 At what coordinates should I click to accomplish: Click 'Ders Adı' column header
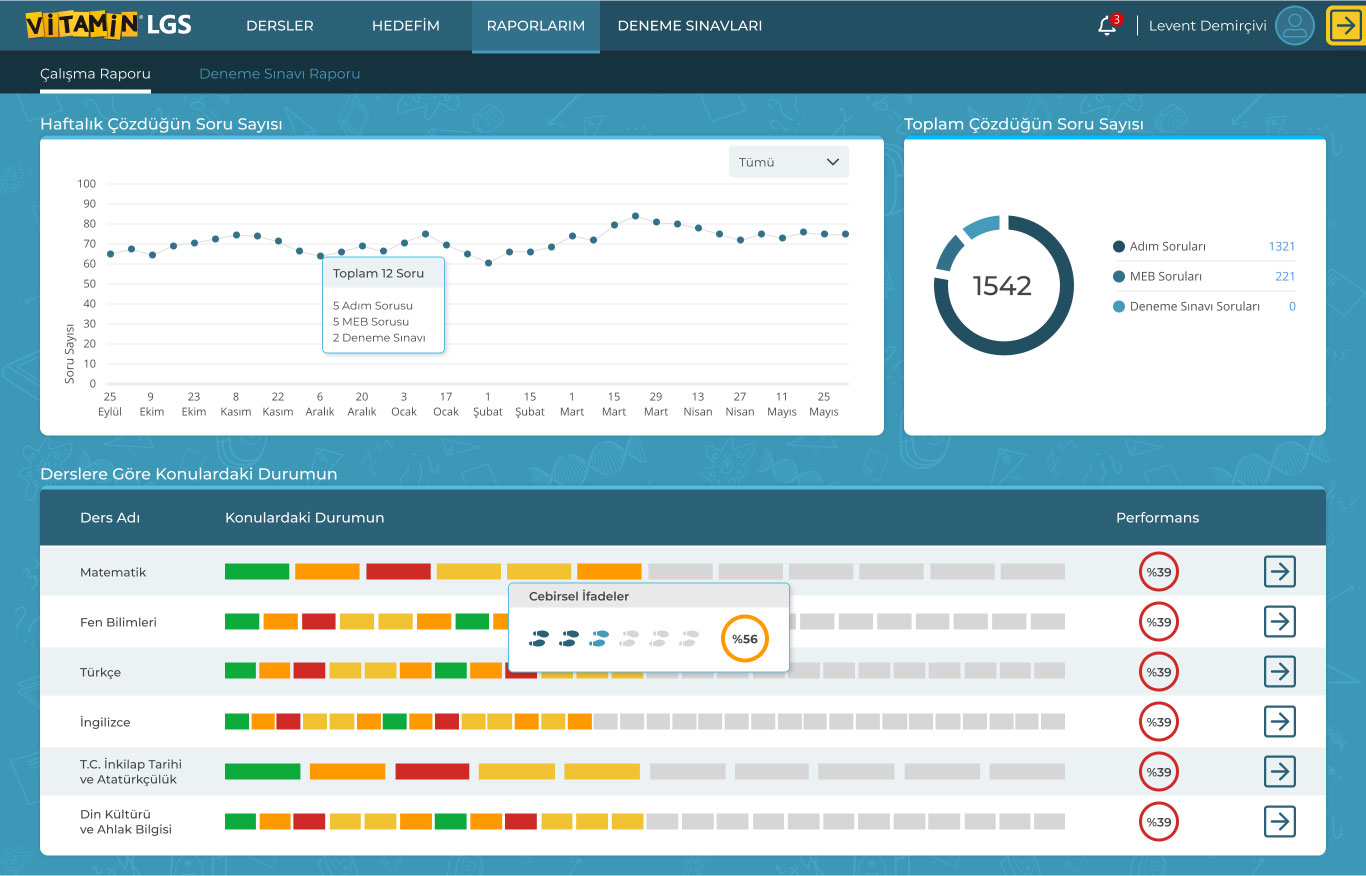point(110,518)
